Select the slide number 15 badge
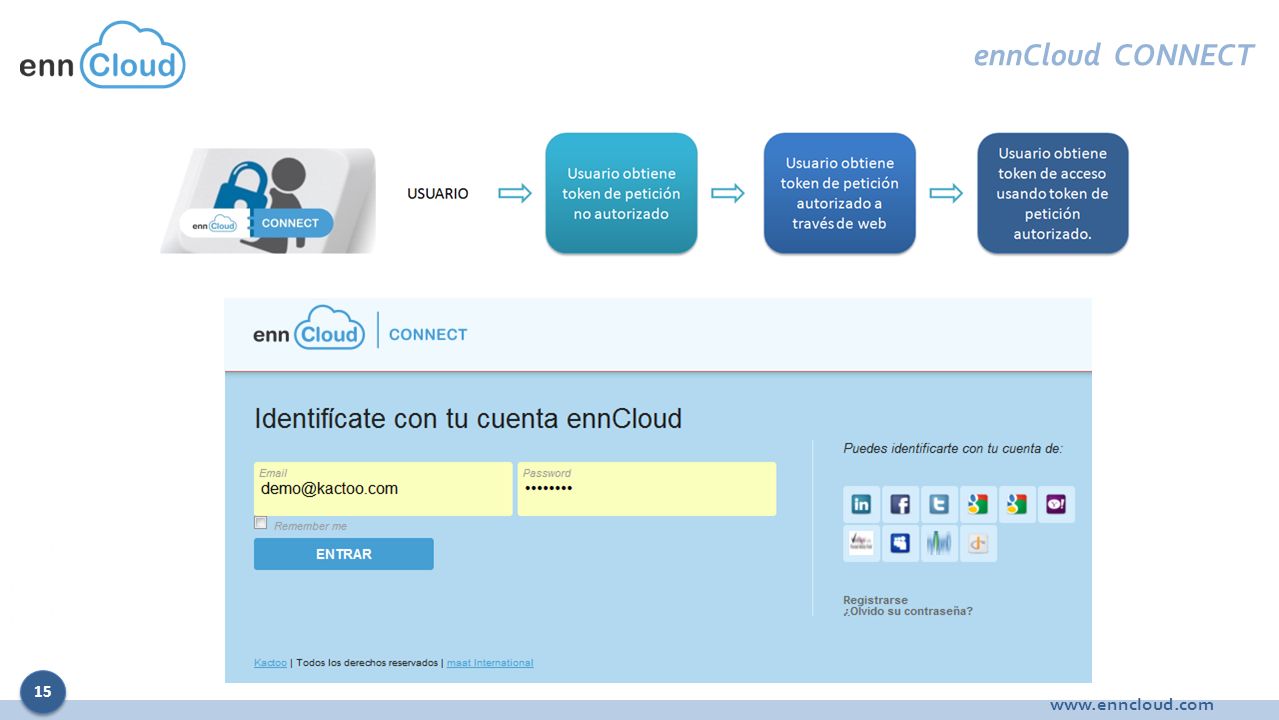The height and width of the screenshot is (720, 1279). 43,692
